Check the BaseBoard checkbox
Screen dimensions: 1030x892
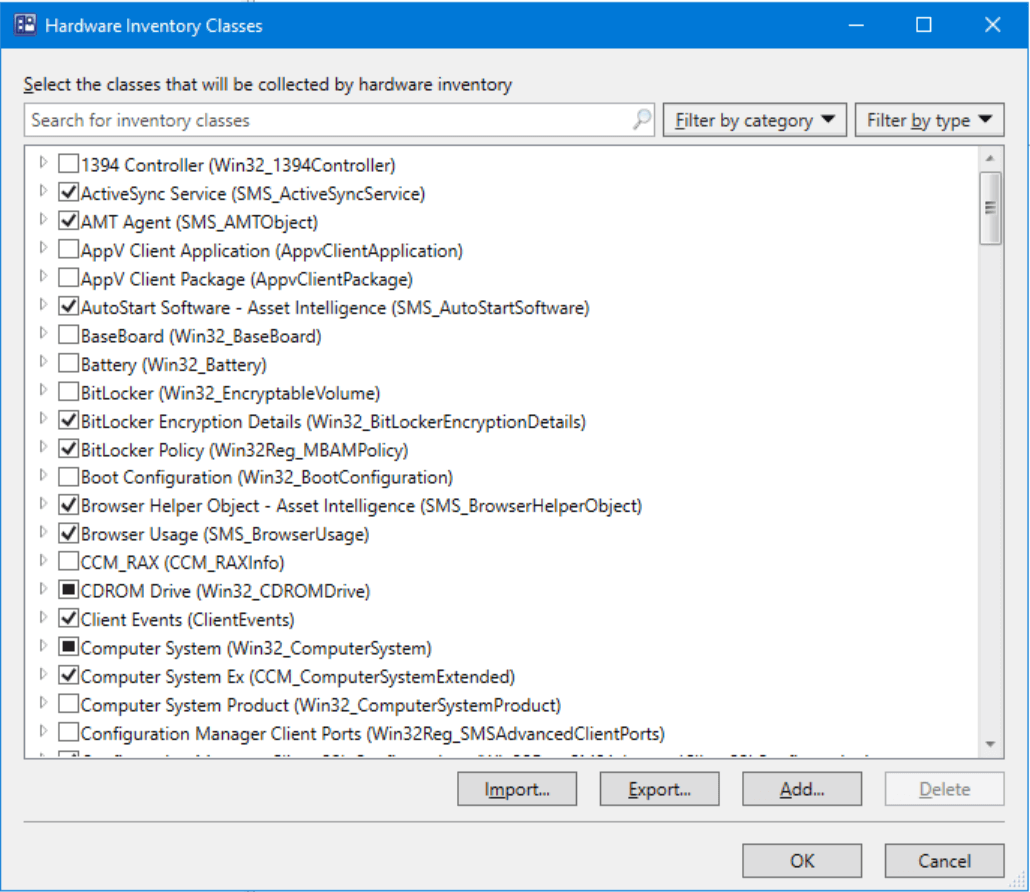[69, 335]
